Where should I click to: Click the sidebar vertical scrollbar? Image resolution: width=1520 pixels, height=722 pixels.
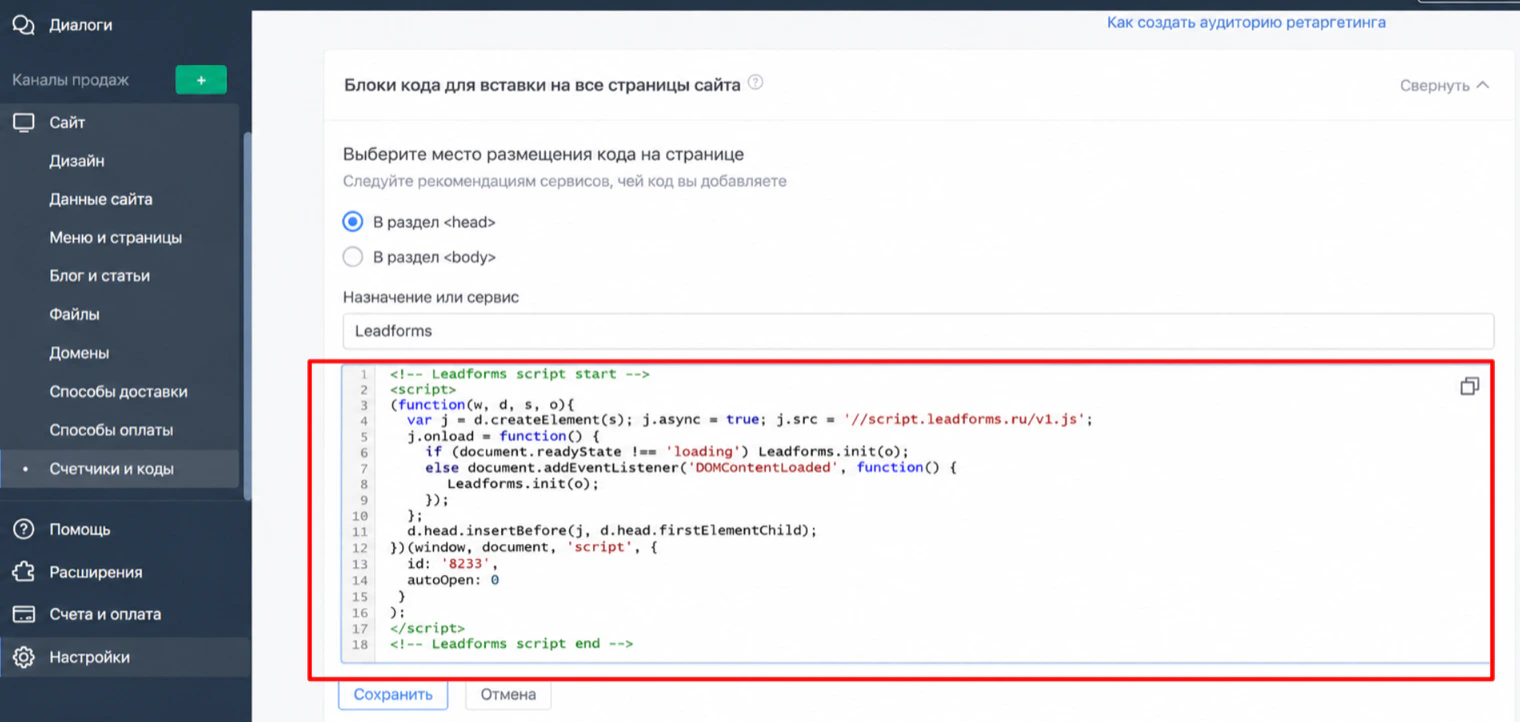point(247,315)
